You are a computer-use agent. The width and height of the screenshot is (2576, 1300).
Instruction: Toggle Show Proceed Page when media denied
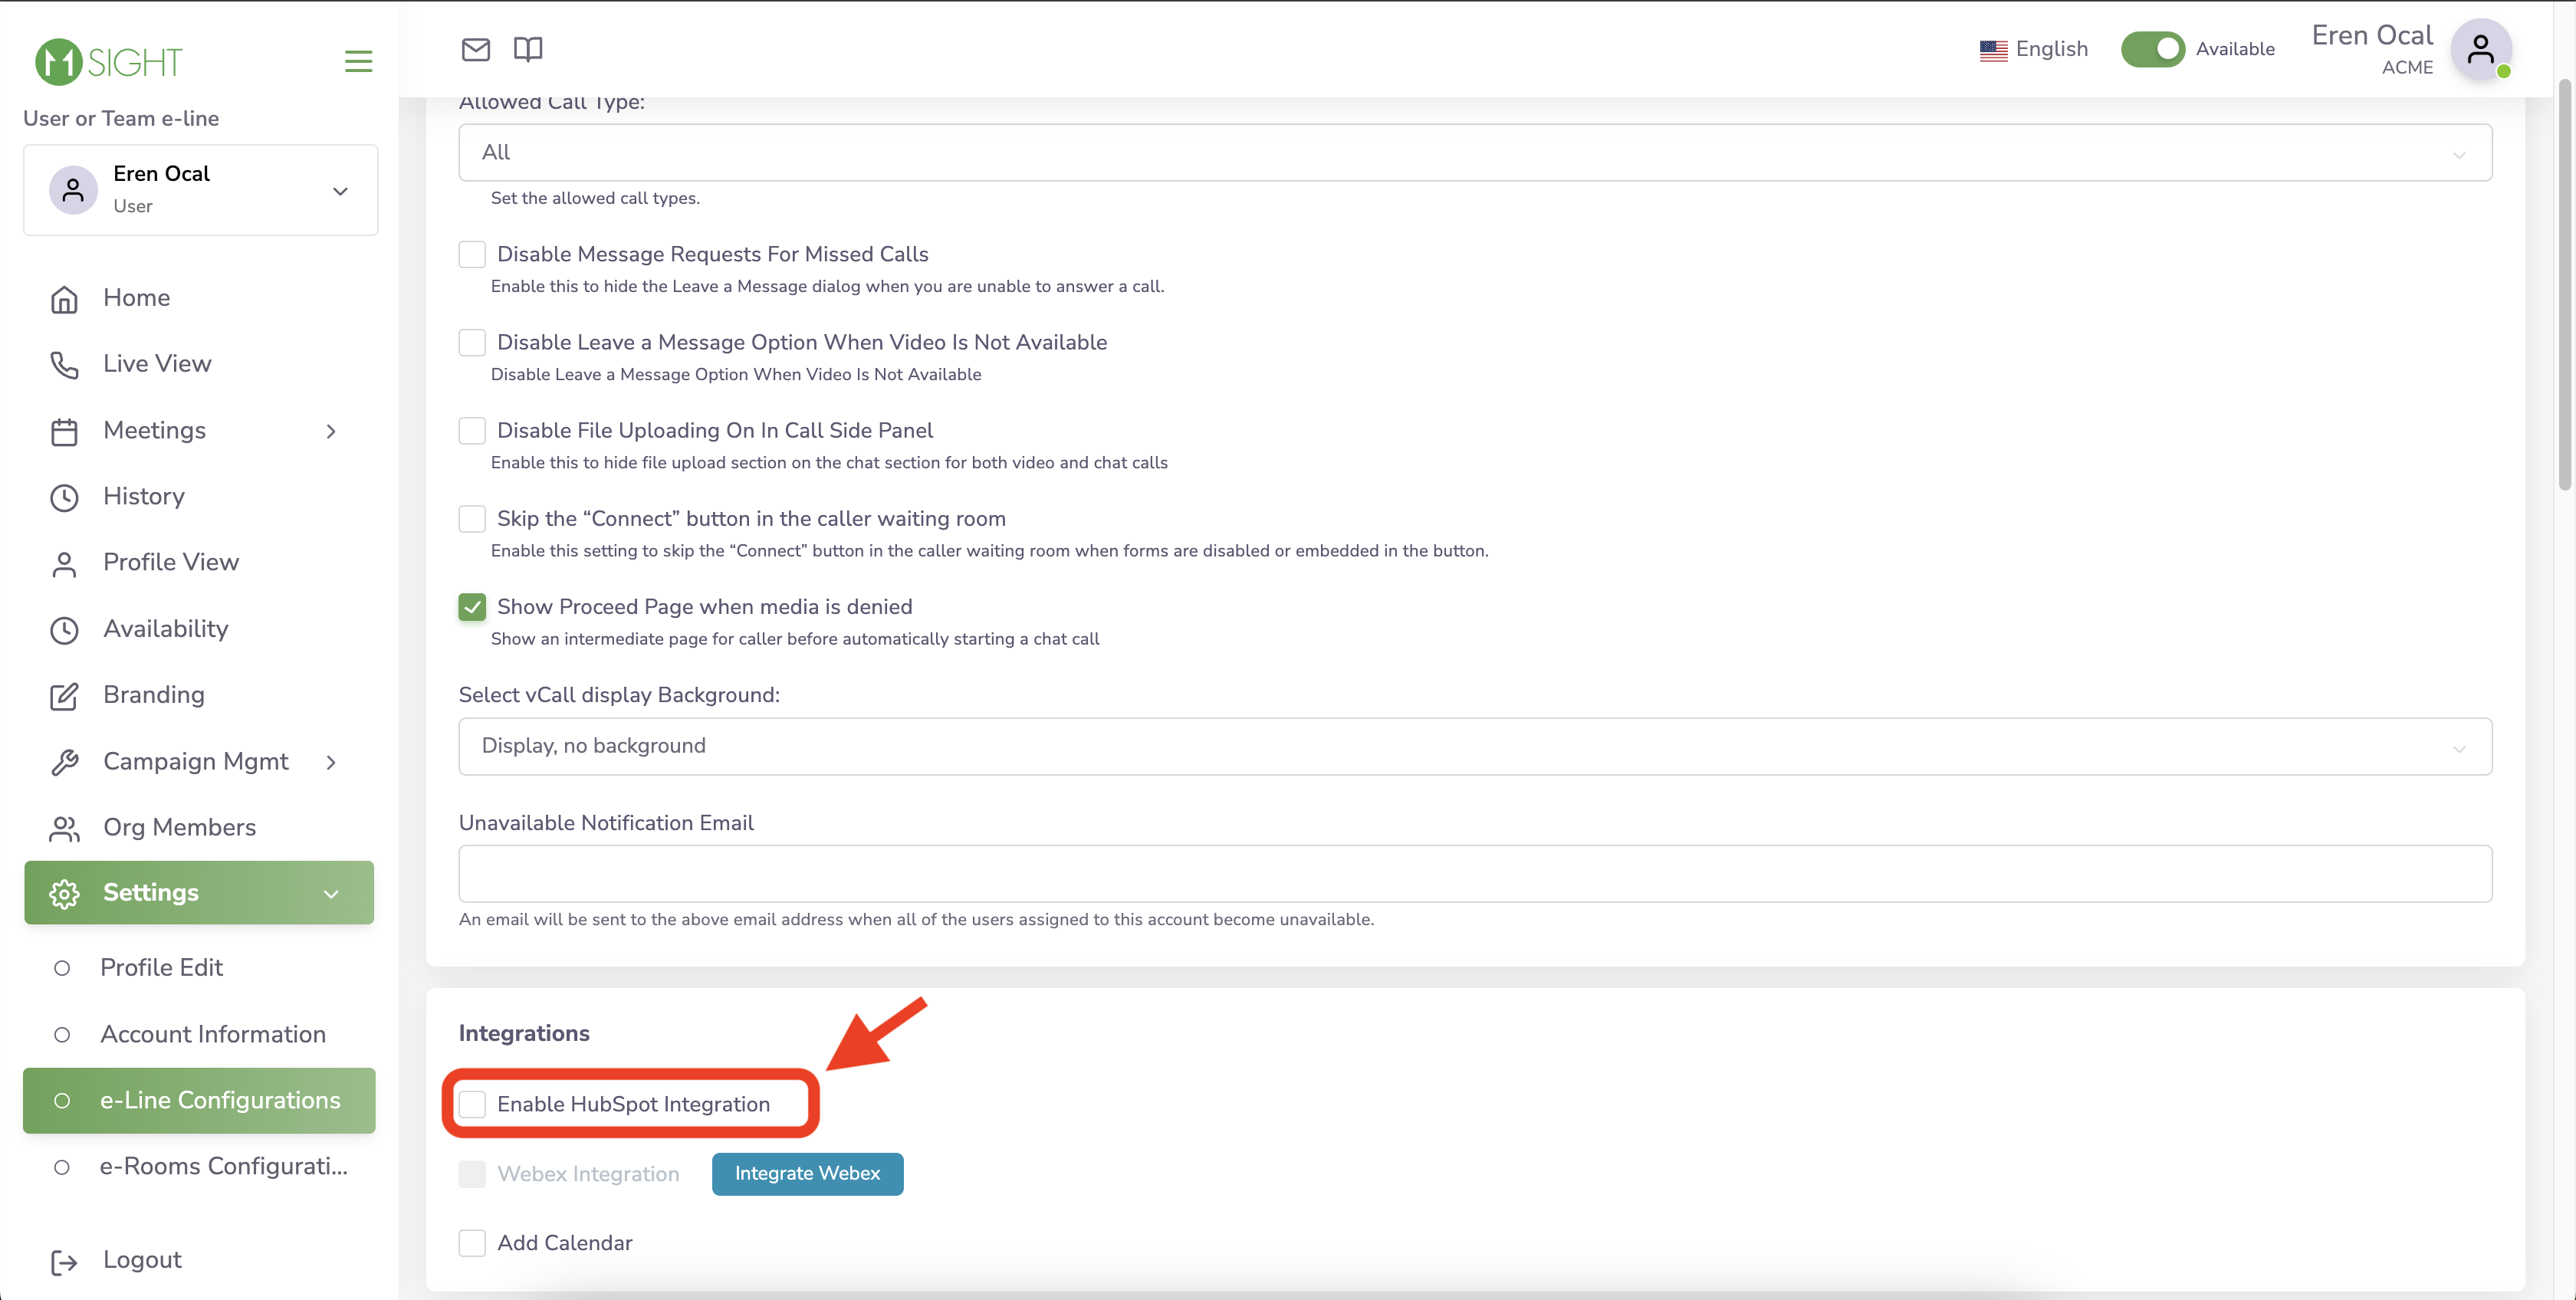point(472,606)
